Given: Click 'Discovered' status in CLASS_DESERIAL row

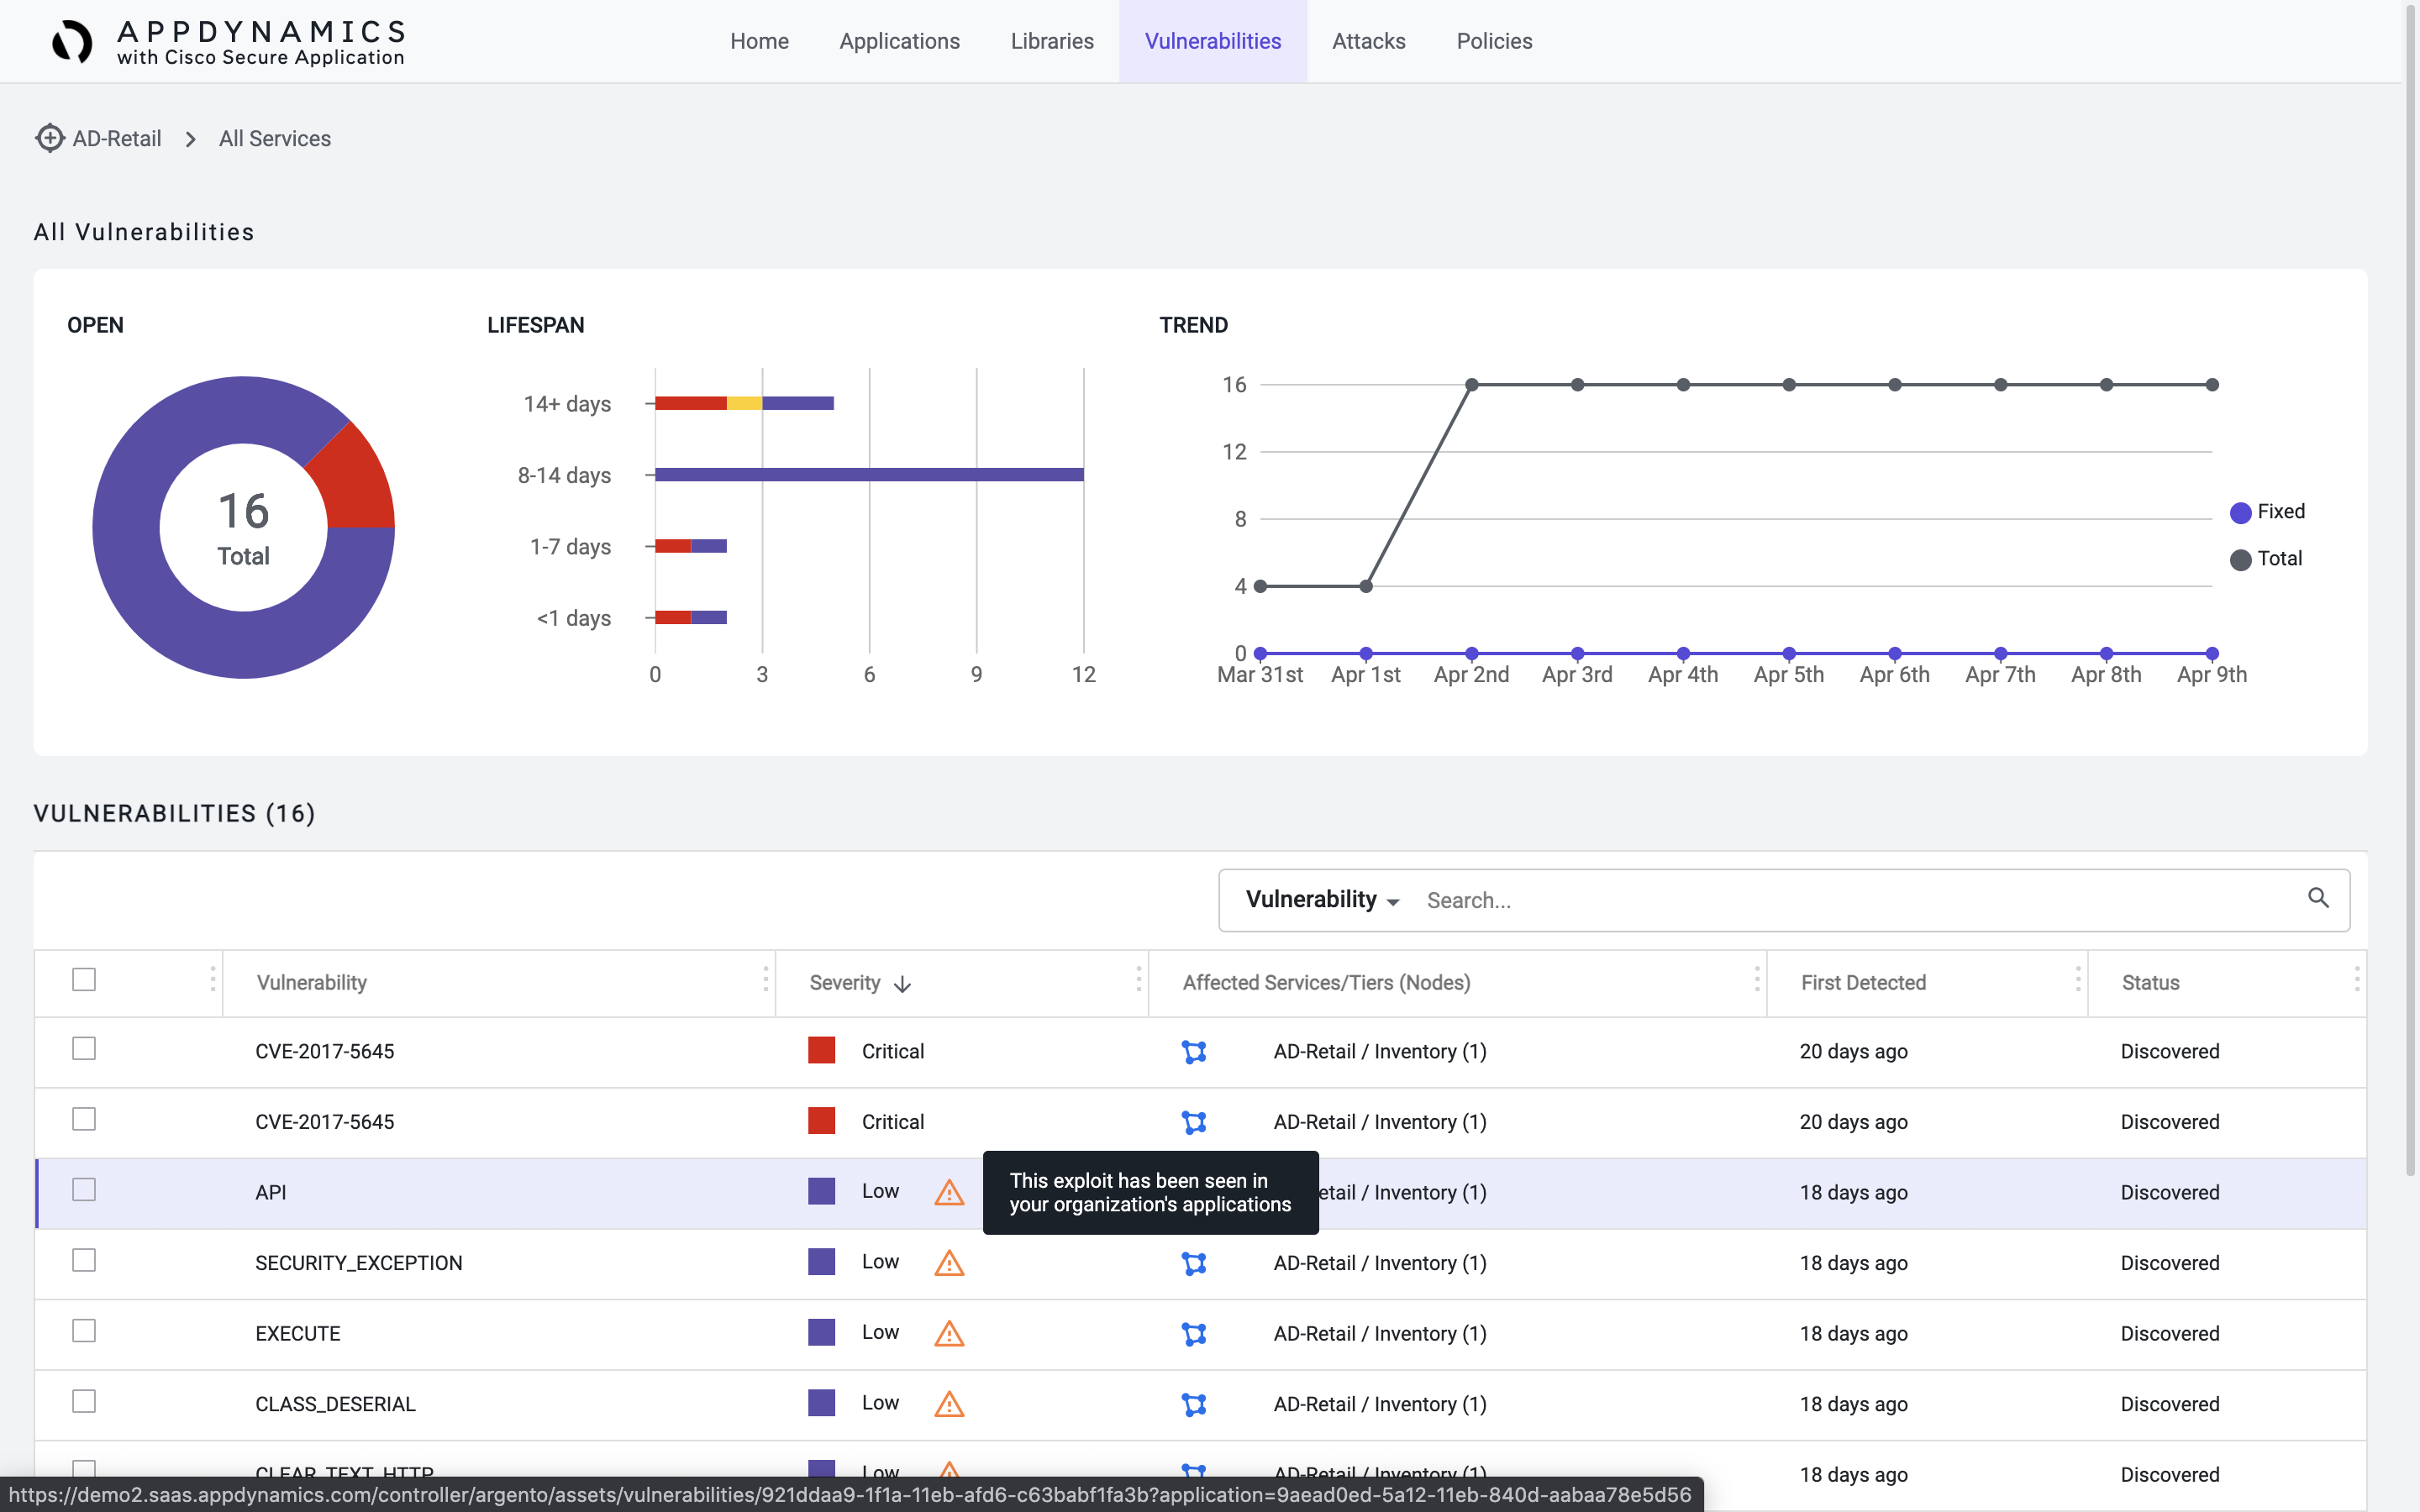Looking at the screenshot, I should coord(2170,1405).
